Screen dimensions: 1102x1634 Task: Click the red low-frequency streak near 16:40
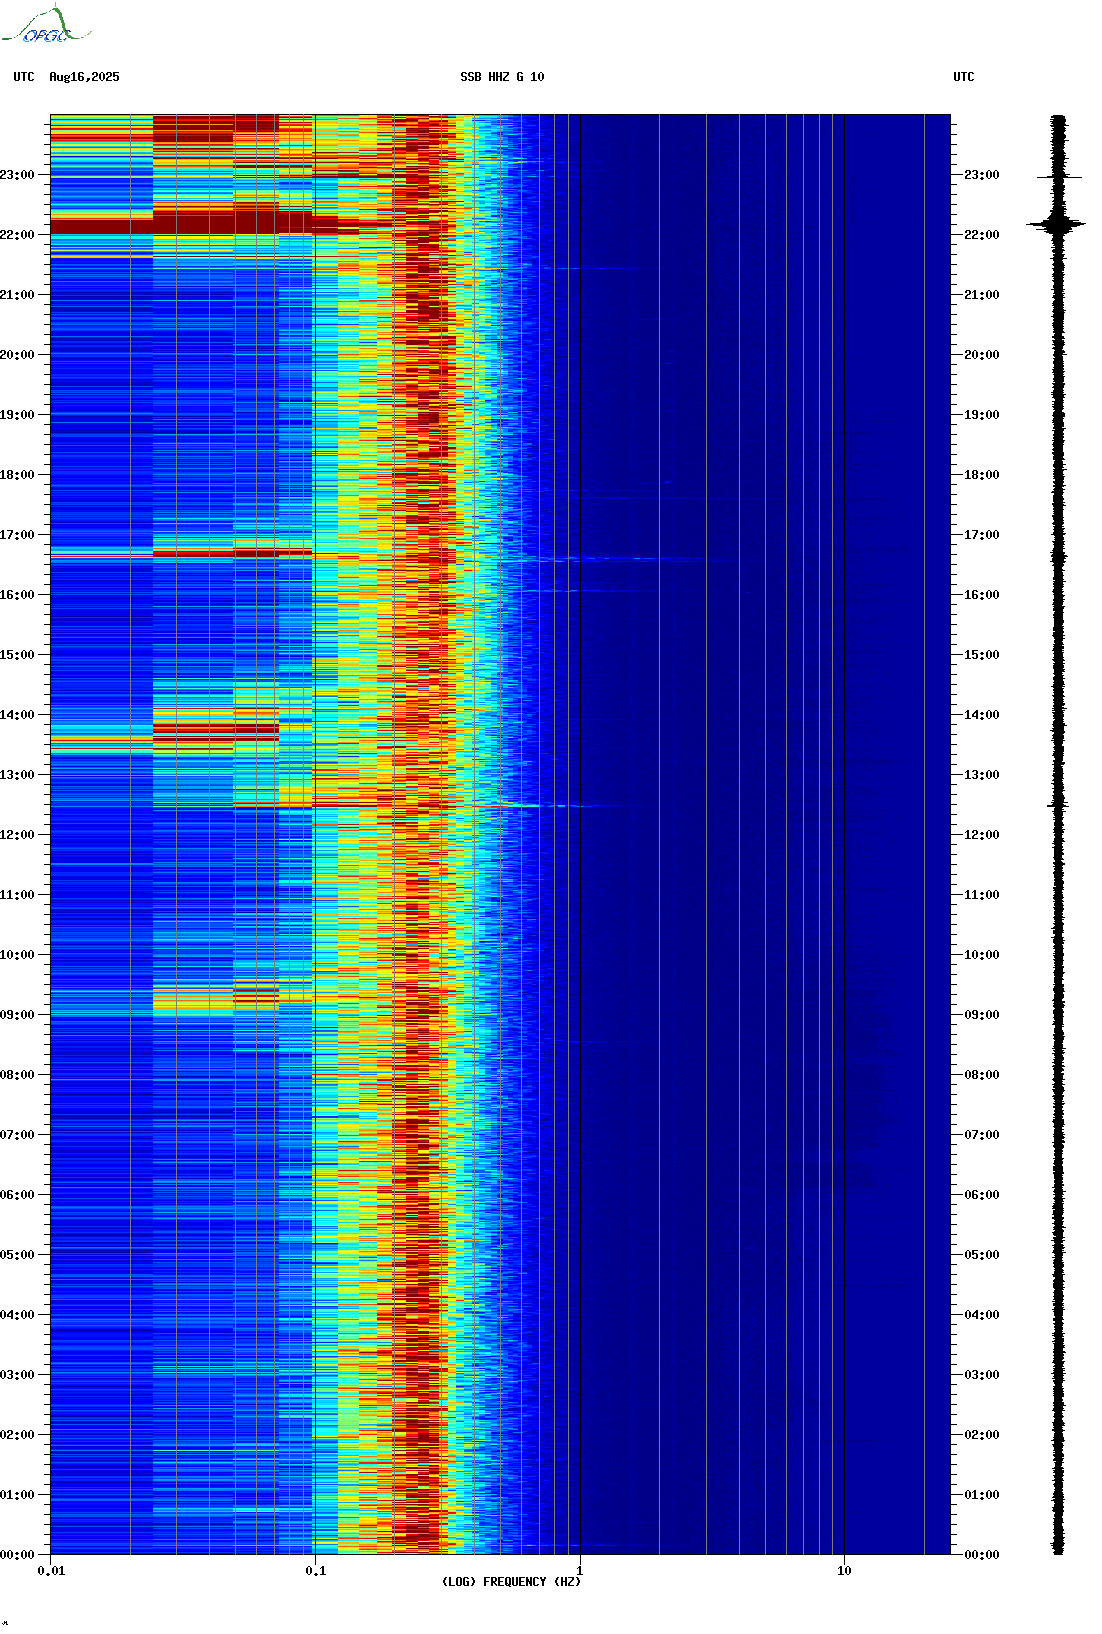[232, 552]
